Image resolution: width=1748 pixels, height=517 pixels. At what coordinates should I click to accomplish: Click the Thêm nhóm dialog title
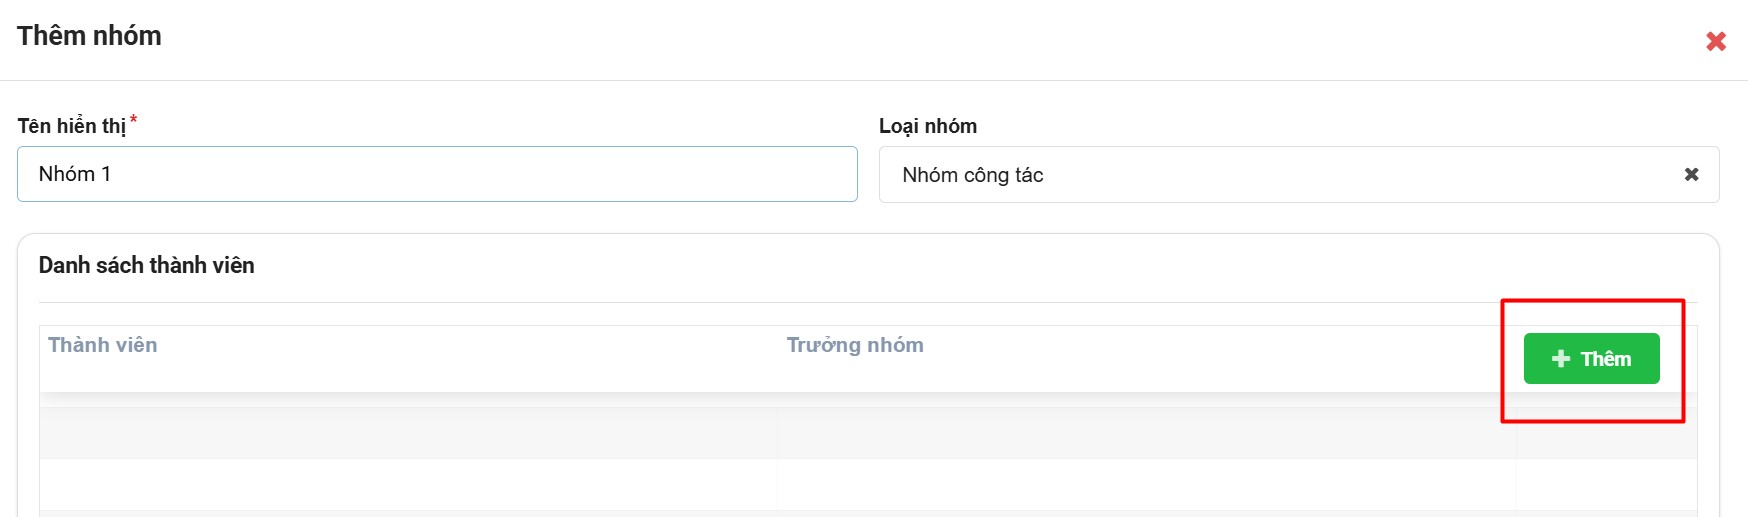(x=89, y=36)
